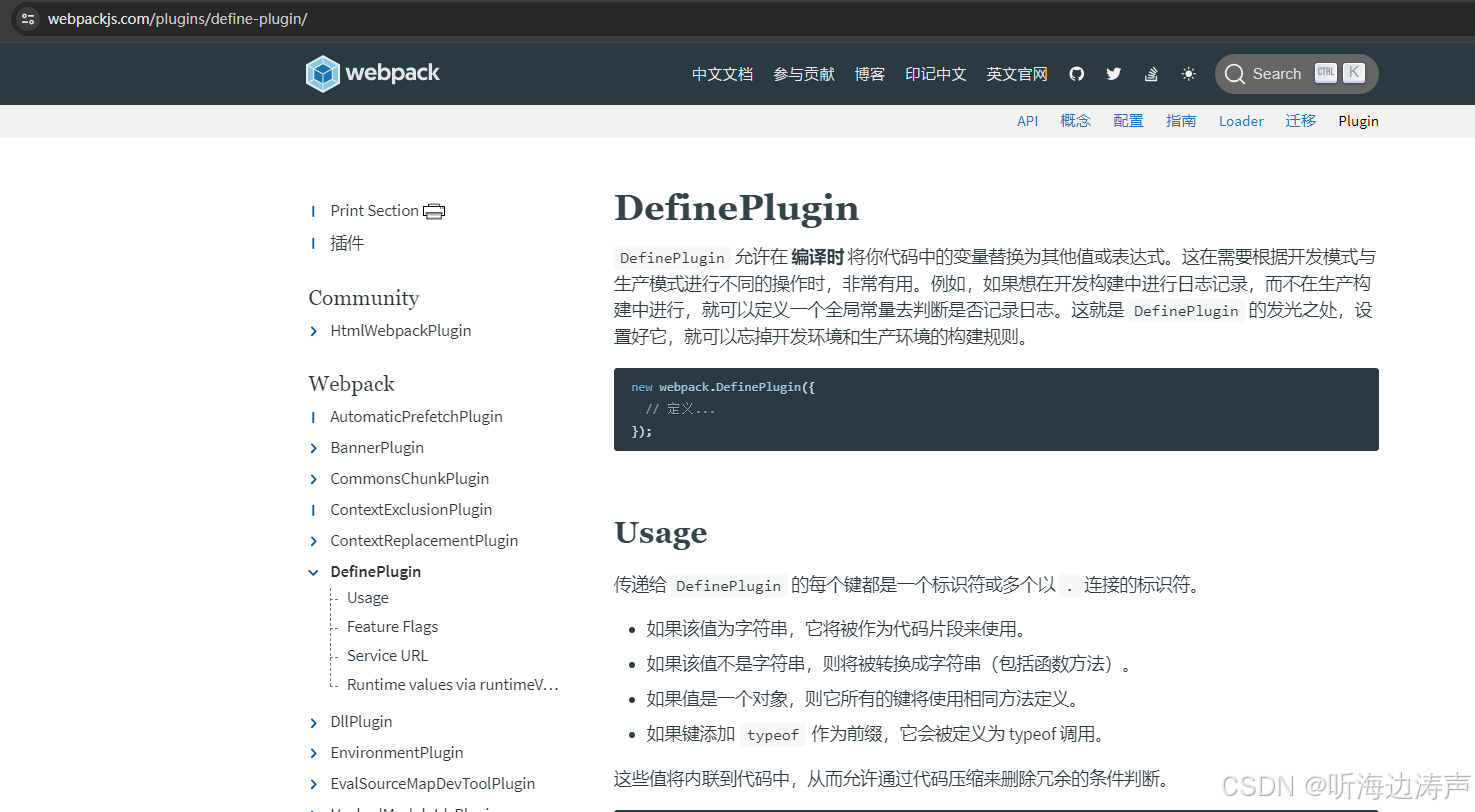Click the browser address bar URL
The height and width of the screenshot is (812, 1475).
177,19
